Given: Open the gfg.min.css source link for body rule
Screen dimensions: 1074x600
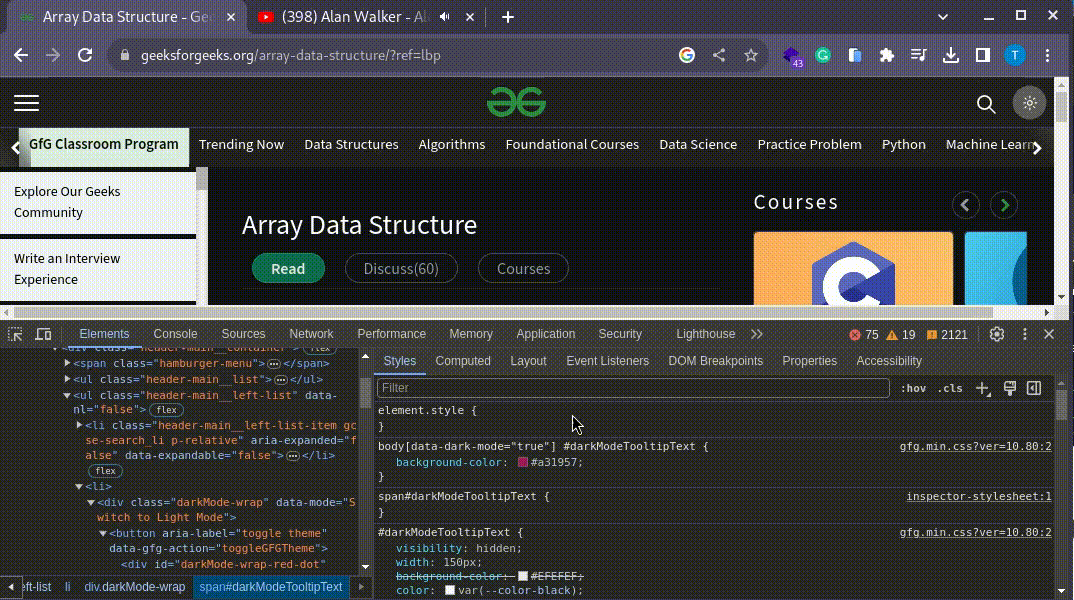Looking at the screenshot, I should point(975,446).
